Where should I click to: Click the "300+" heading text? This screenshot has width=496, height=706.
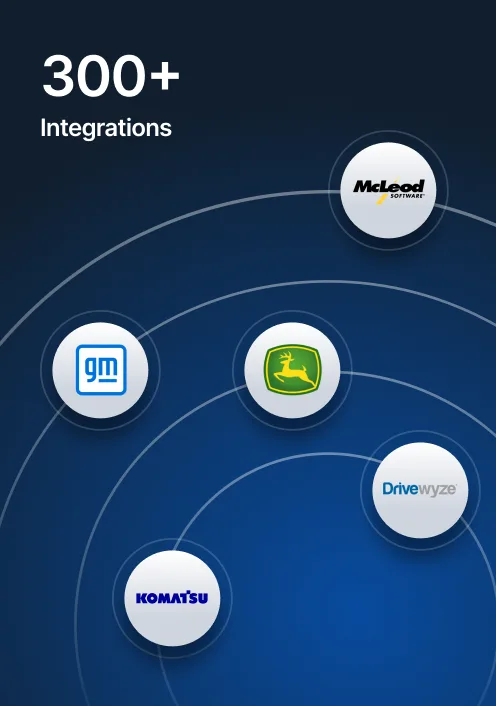coord(111,76)
